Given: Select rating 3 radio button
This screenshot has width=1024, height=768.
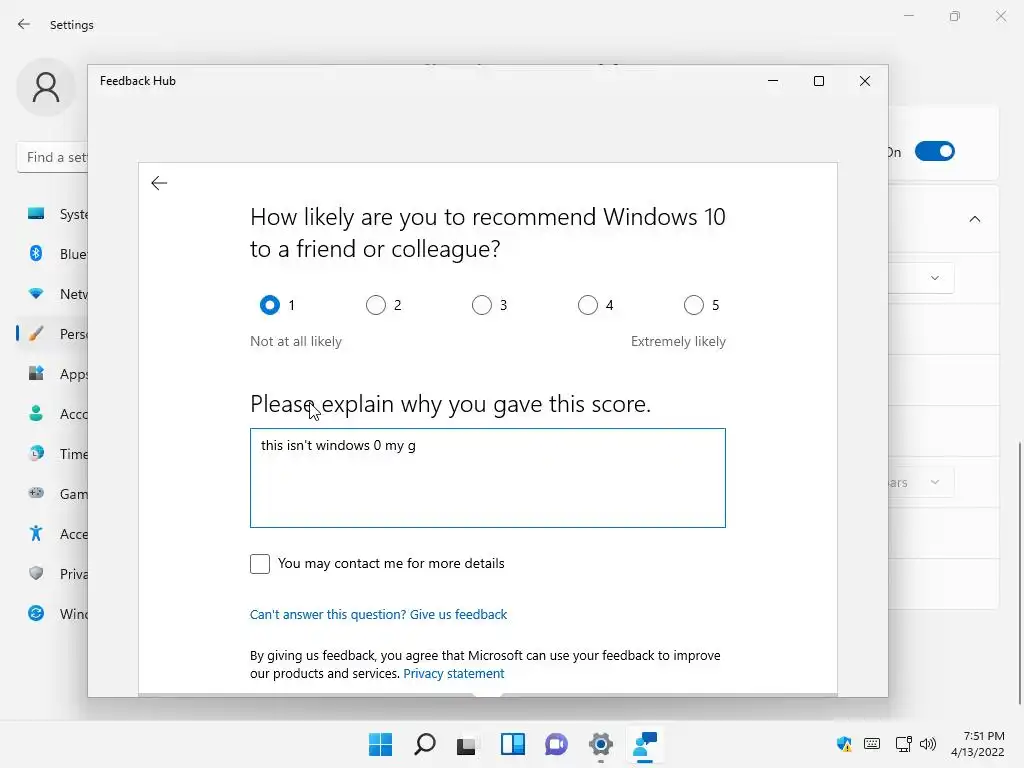Looking at the screenshot, I should tap(482, 305).
